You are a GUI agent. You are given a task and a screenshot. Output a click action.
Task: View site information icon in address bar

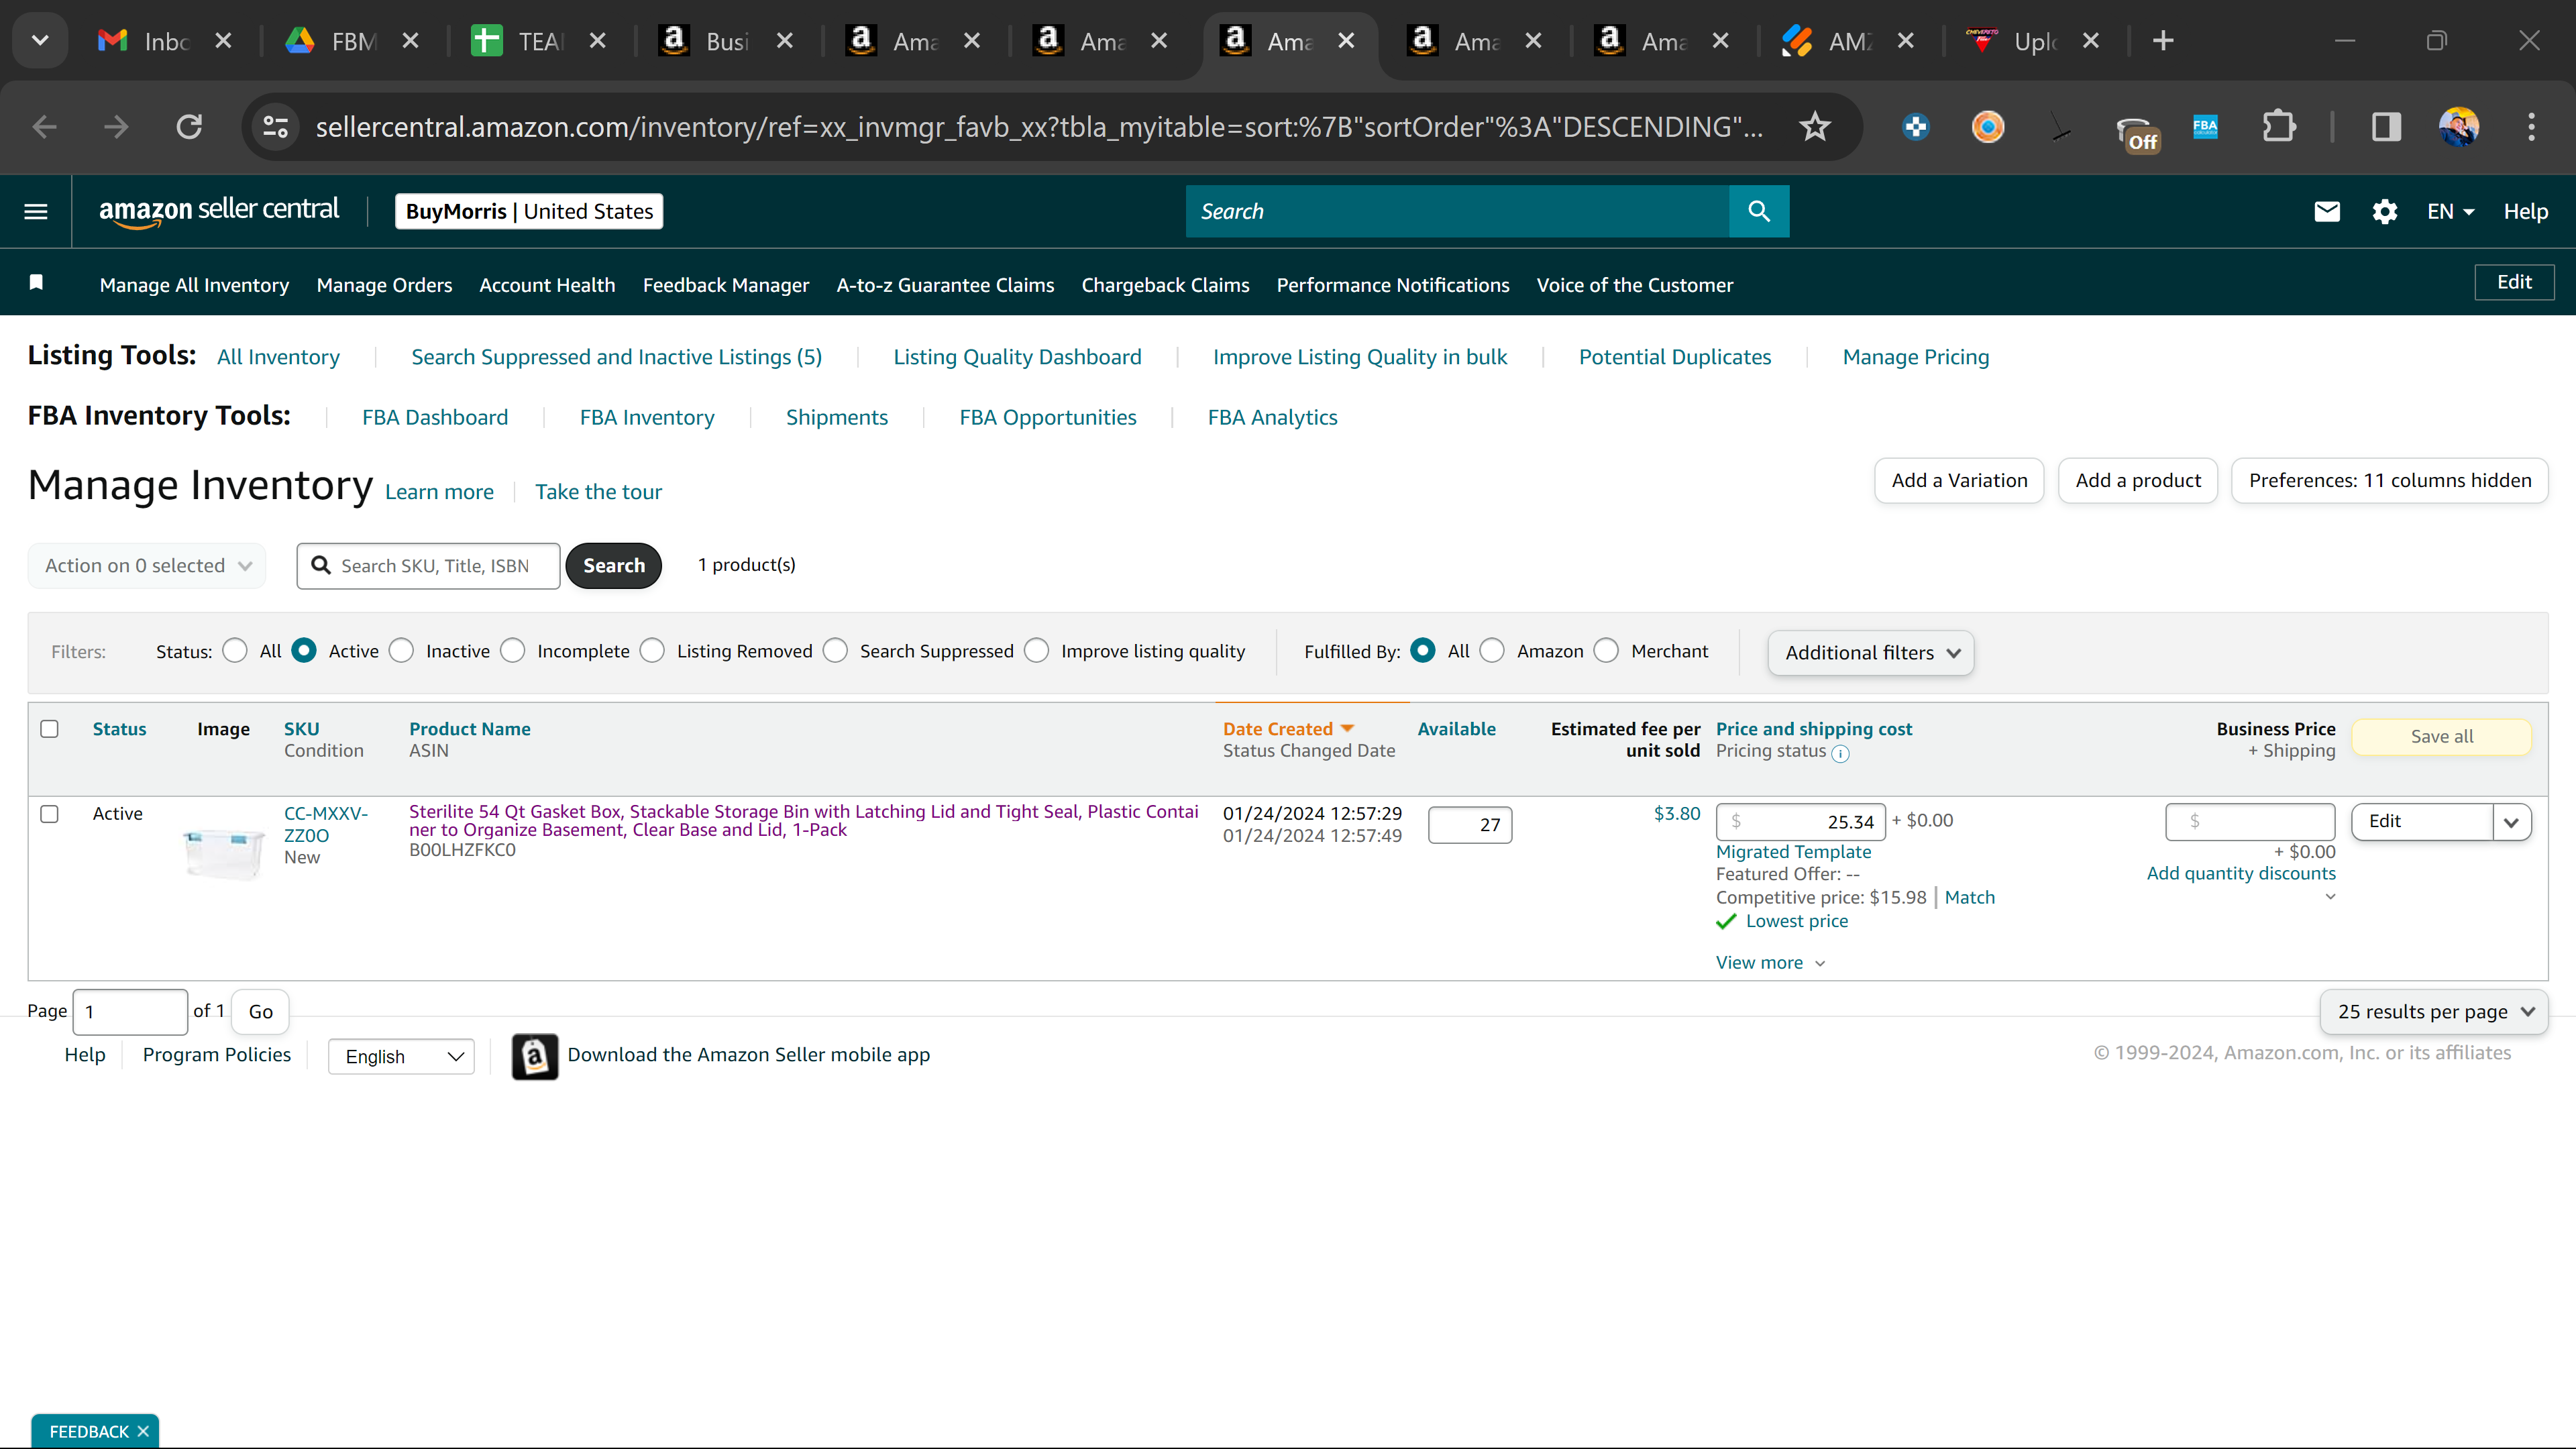pos(275,127)
